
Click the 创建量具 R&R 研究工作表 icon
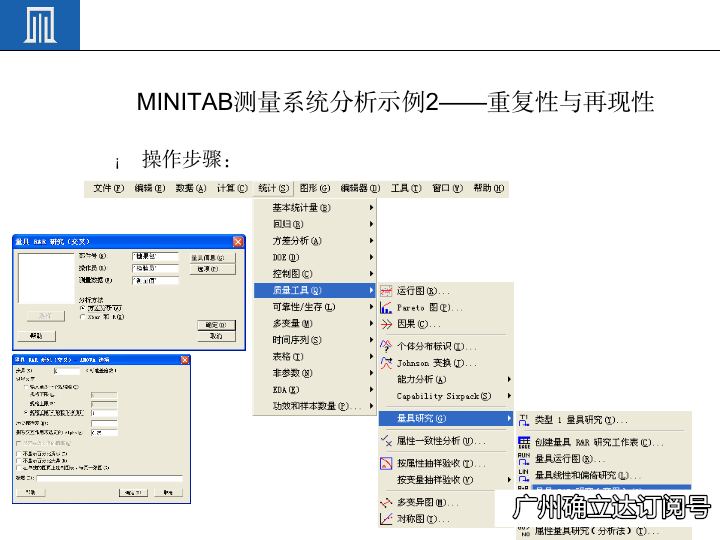click(x=524, y=442)
